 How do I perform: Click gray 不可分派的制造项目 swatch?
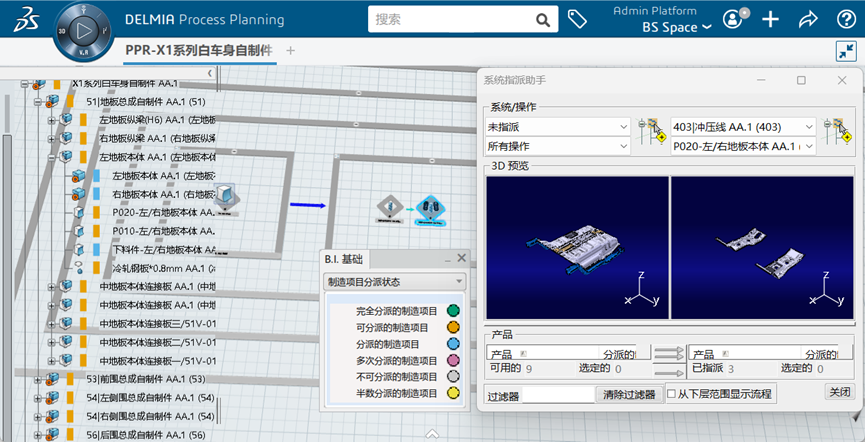[453, 377]
